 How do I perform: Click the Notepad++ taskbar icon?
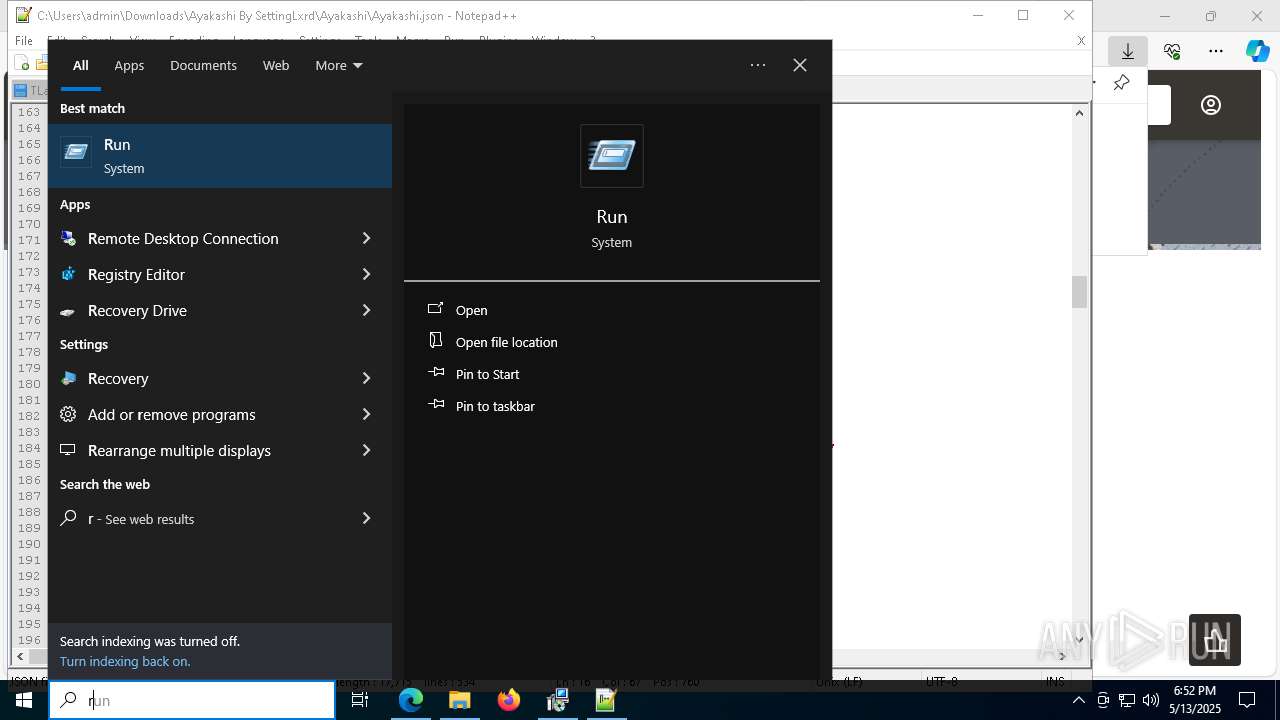(x=606, y=700)
